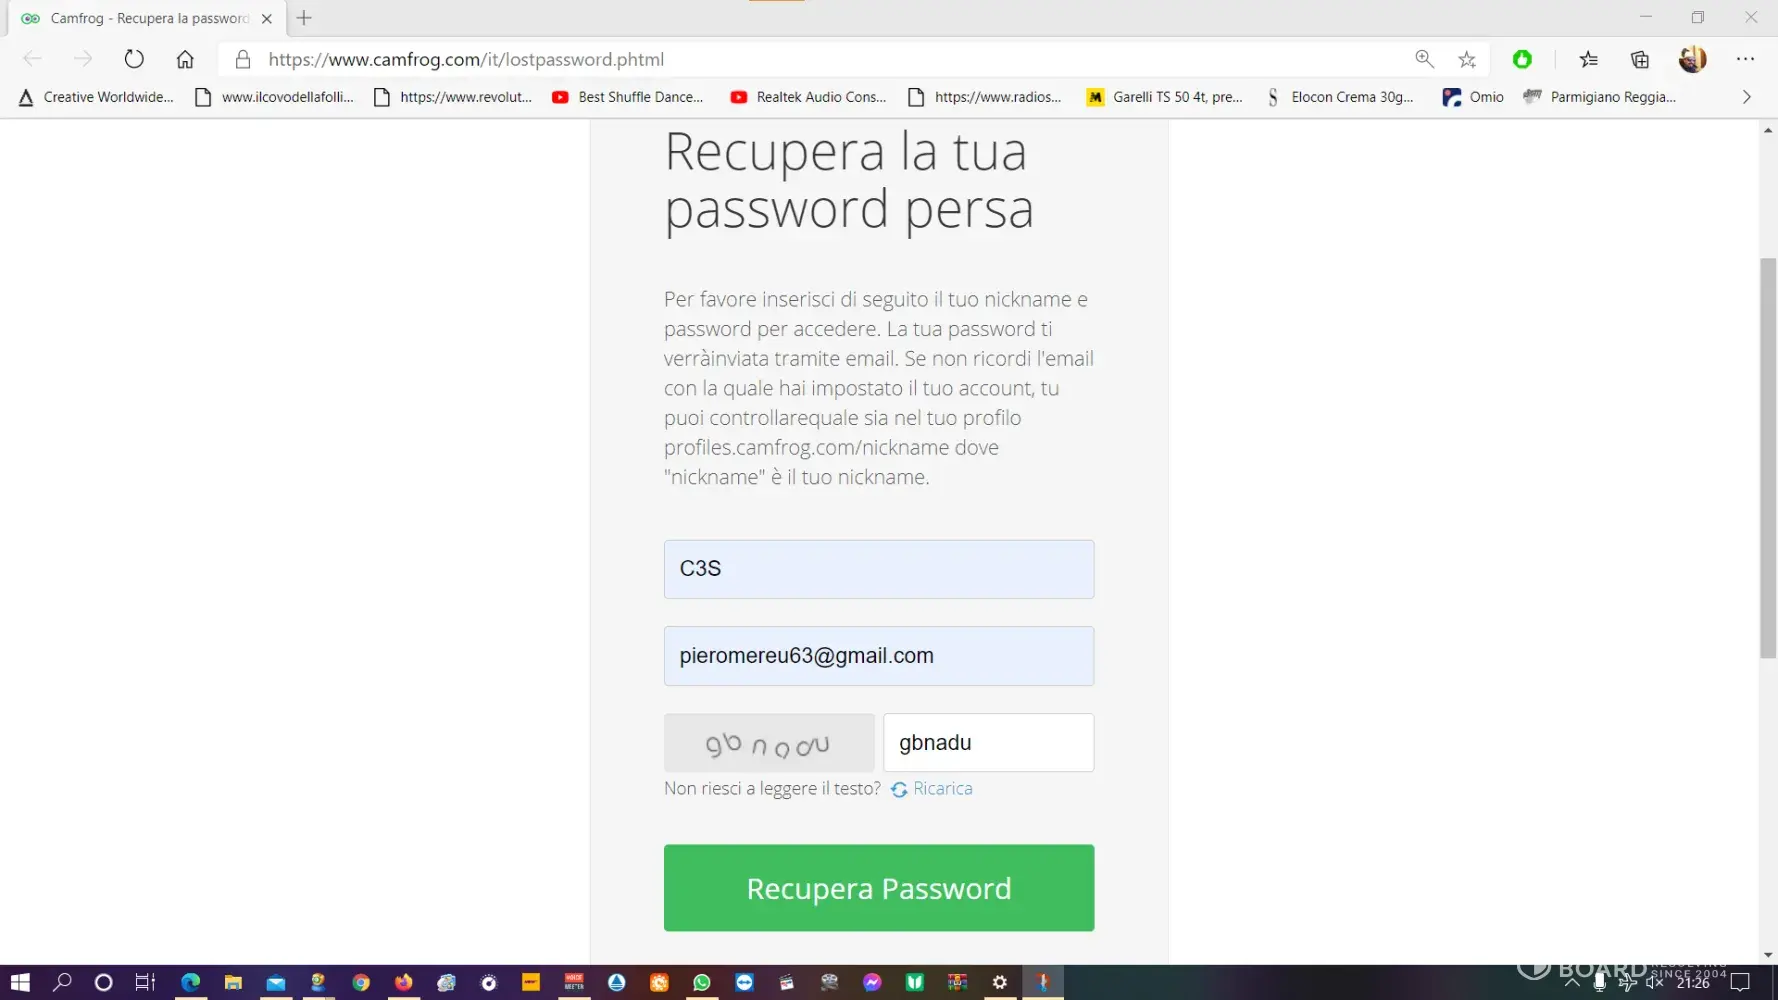The height and width of the screenshot is (1000, 1778).
Task: Go to the browser home page
Action: pyautogui.click(x=185, y=59)
